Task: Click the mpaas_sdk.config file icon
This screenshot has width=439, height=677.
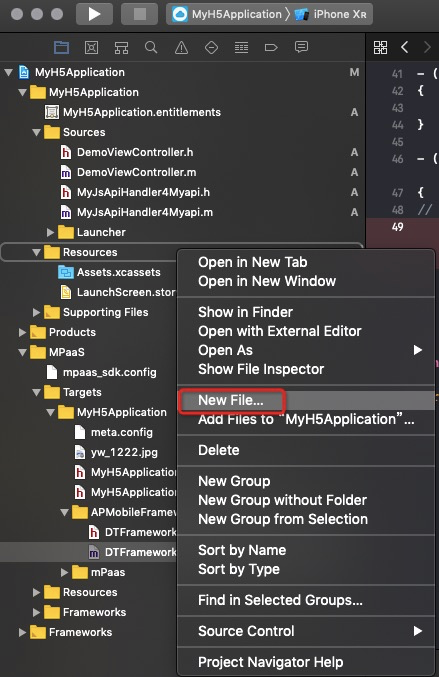Action: coord(52,372)
